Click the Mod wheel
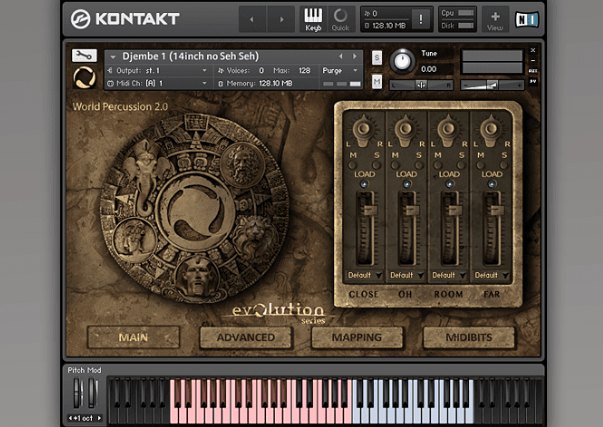603x427 pixels. (x=92, y=393)
